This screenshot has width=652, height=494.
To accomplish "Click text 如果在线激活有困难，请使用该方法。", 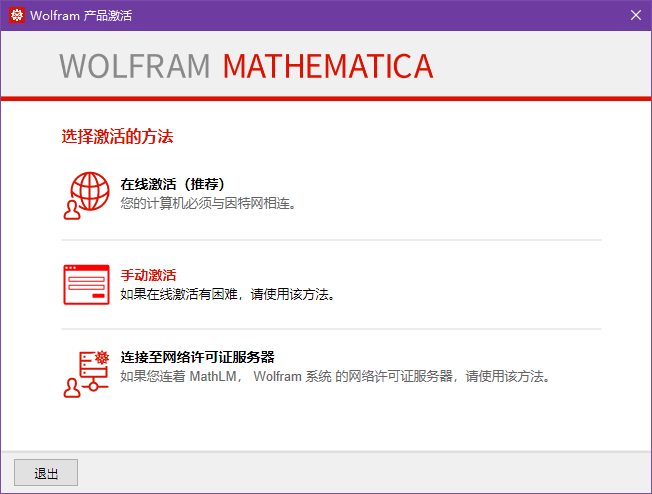I will pos(227,294).
